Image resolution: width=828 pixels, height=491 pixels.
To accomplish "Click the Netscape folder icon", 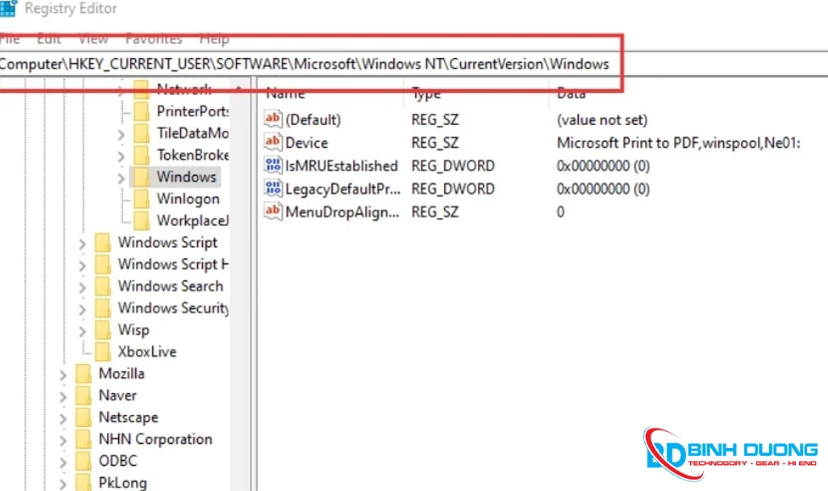I will 83,418.
